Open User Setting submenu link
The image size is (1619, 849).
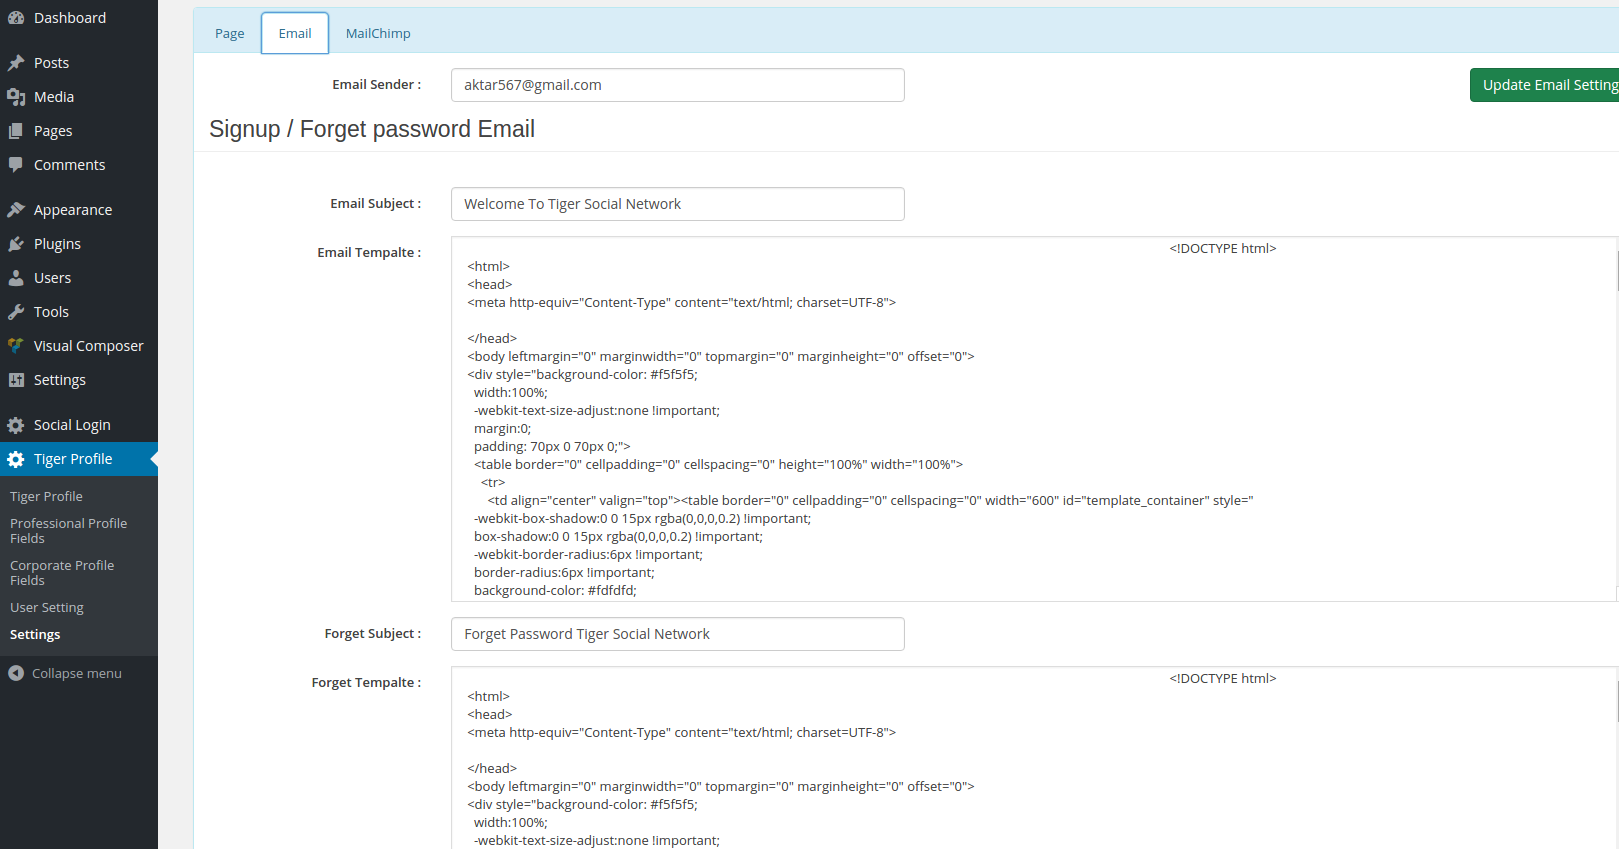click(47, 607)
